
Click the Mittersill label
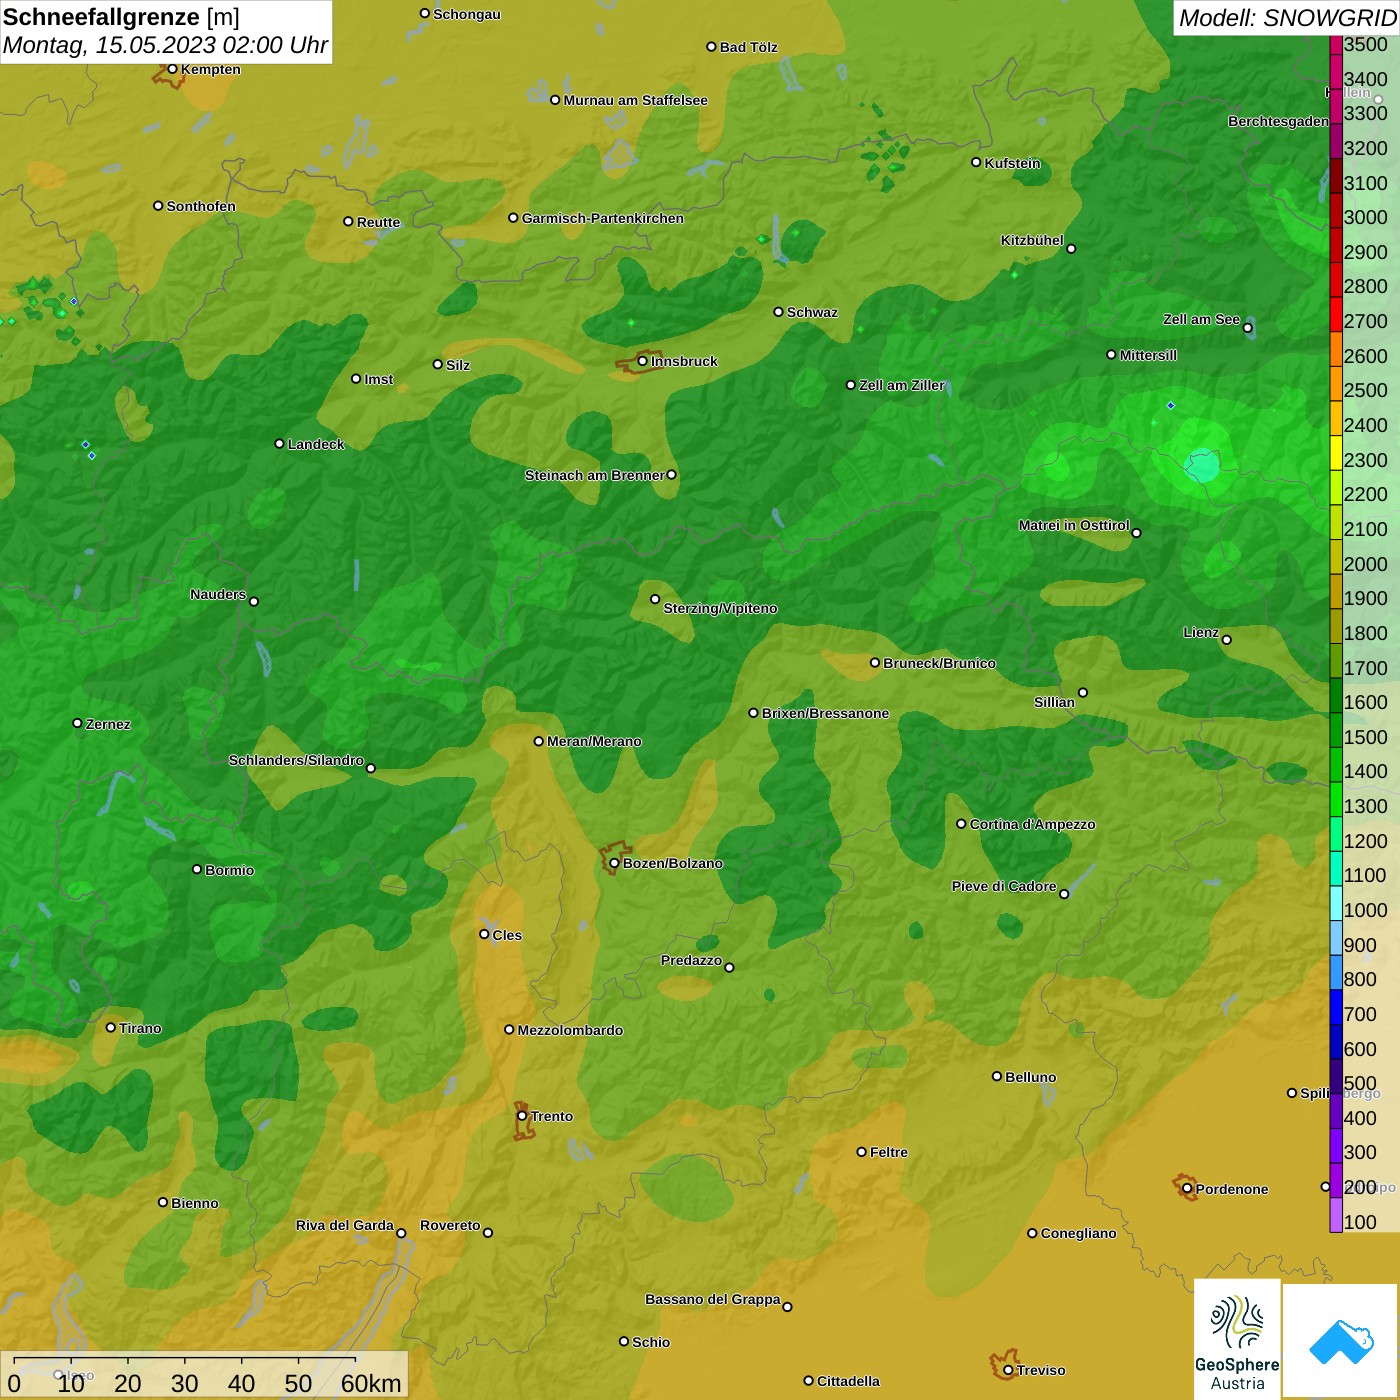(x=1148, y=355)
